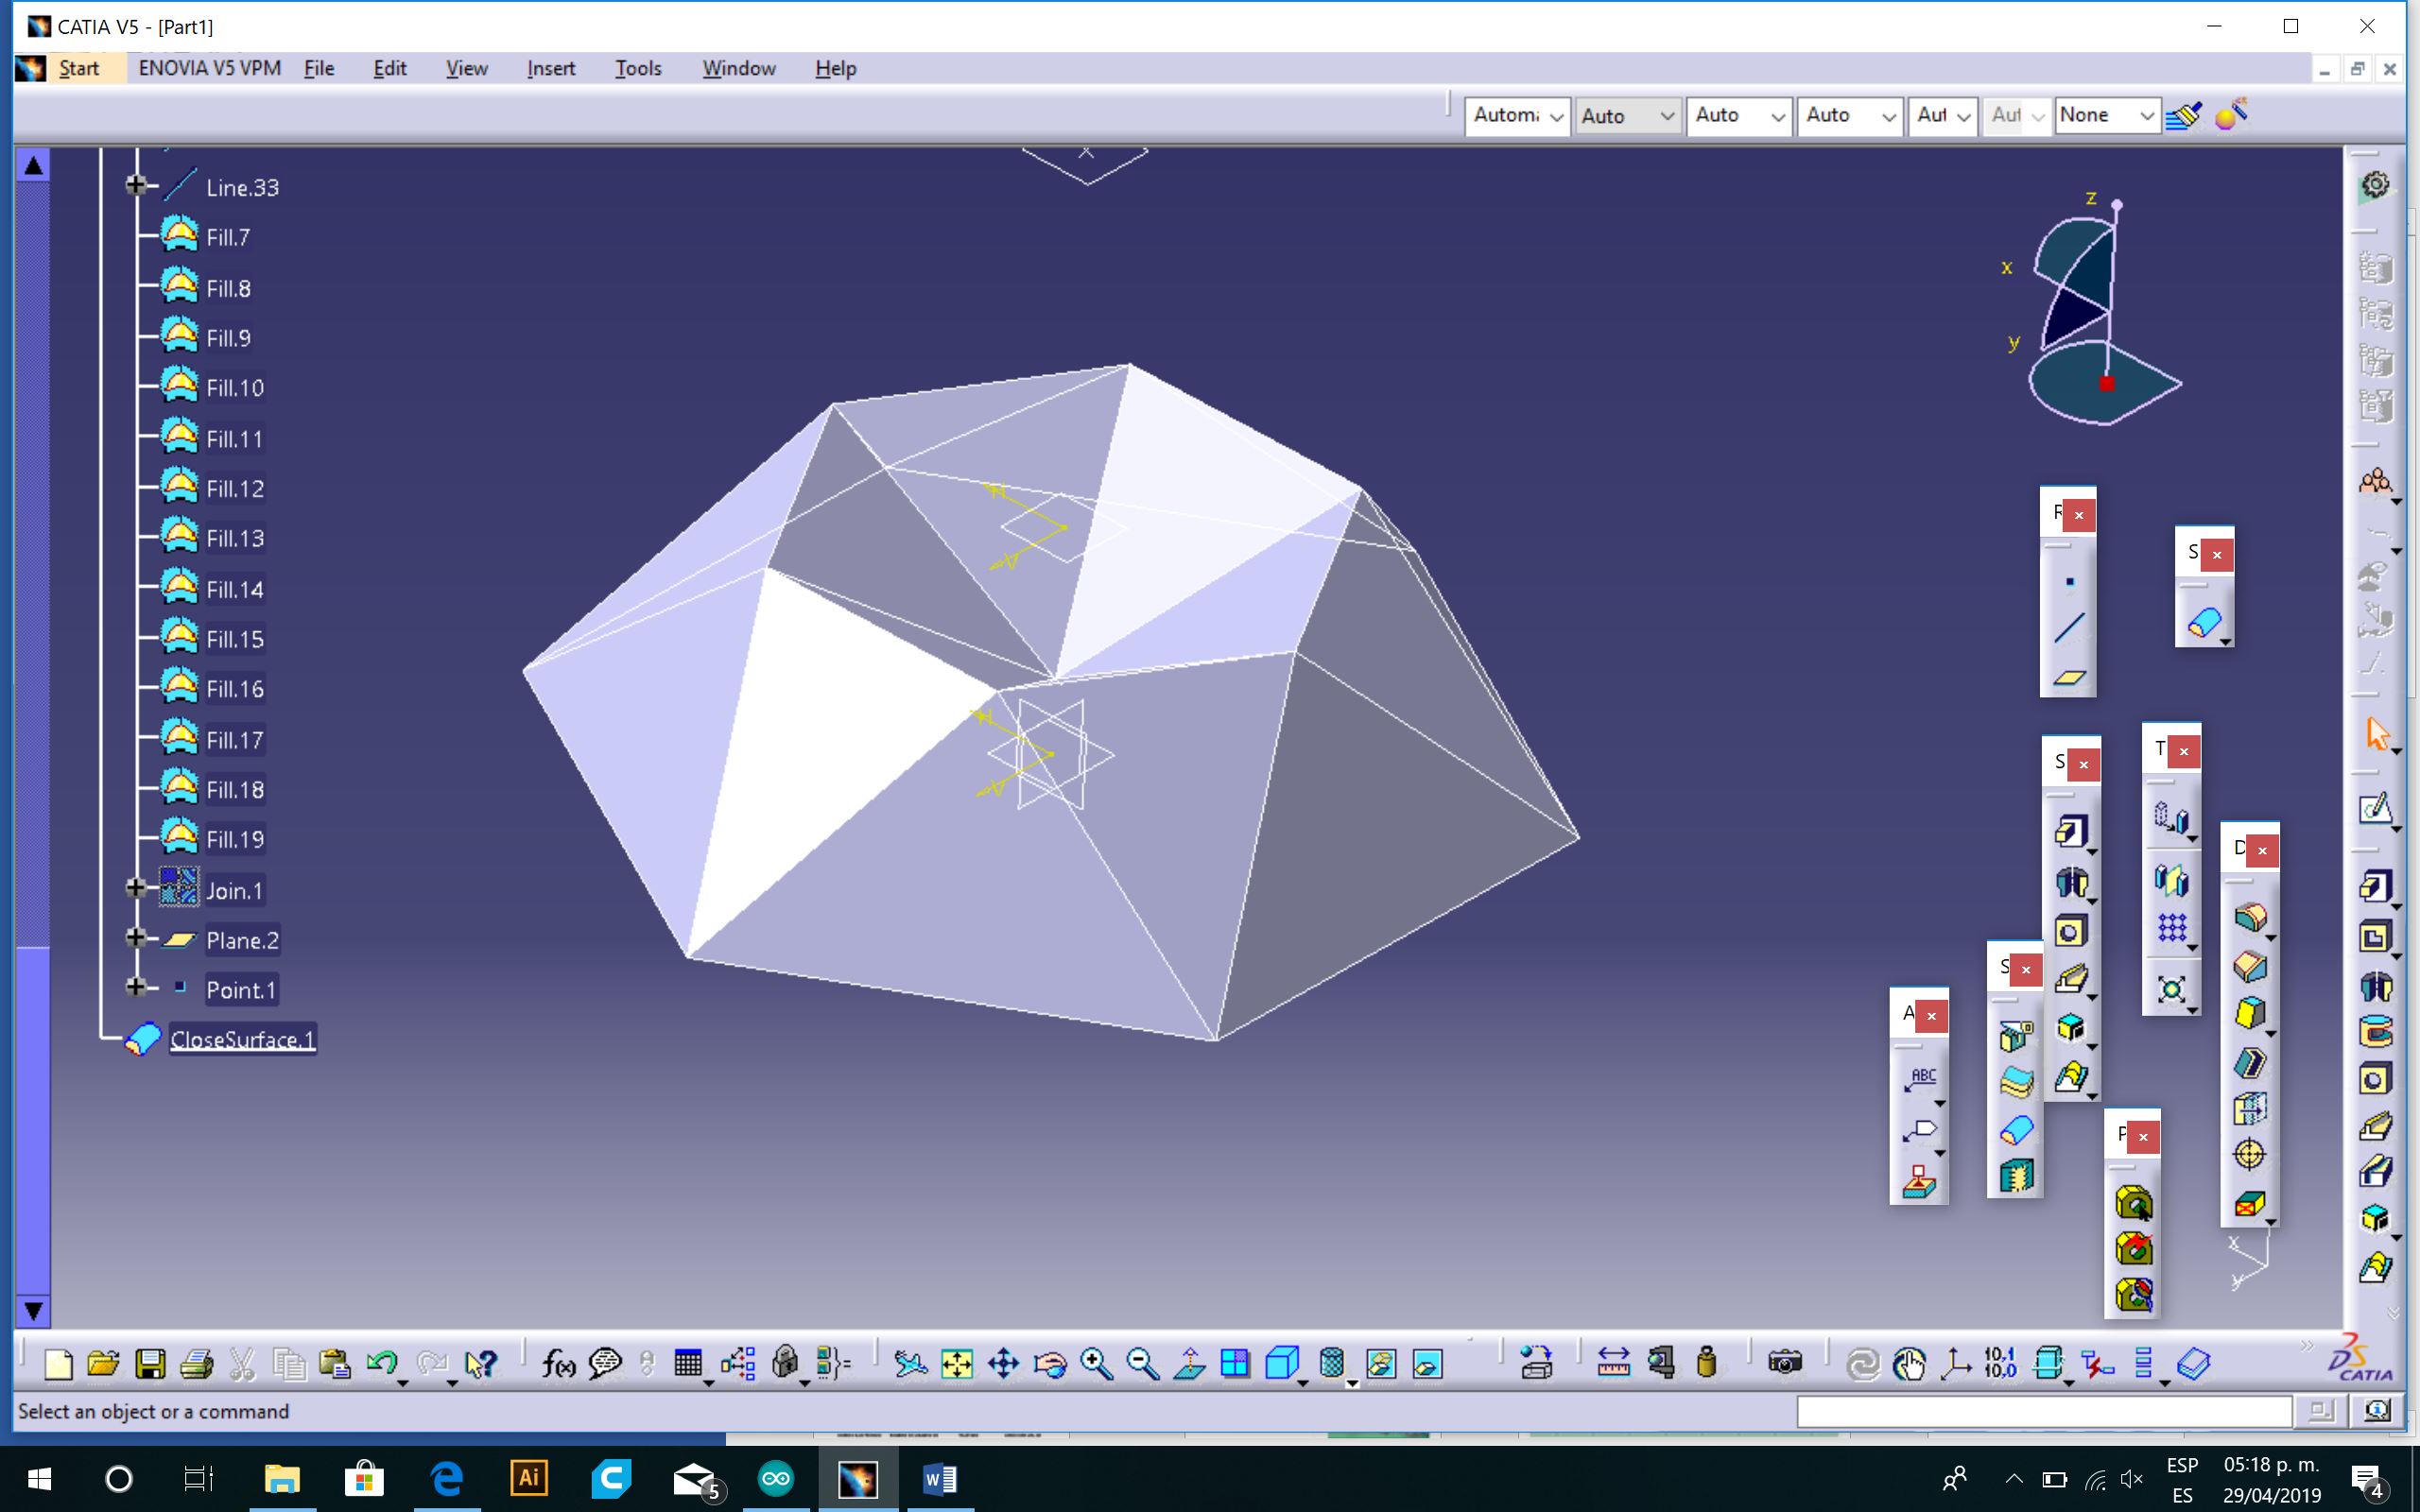Click the Isometric View cube icon
Screen dimensions: 2420x1512
point(1281,1363)
